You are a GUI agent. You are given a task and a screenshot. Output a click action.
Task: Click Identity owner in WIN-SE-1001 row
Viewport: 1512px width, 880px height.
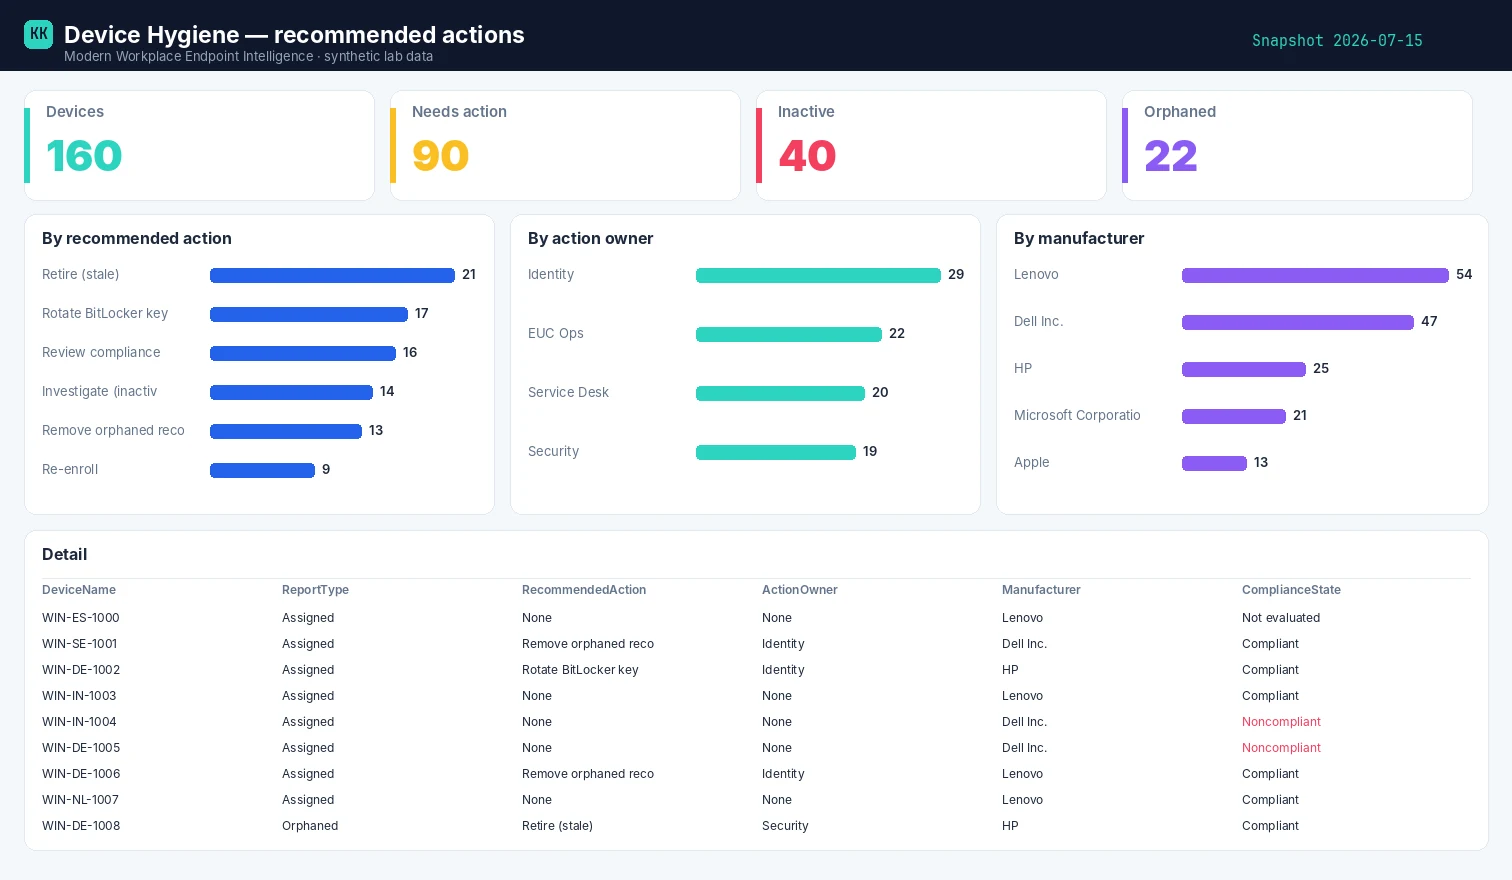783,644
